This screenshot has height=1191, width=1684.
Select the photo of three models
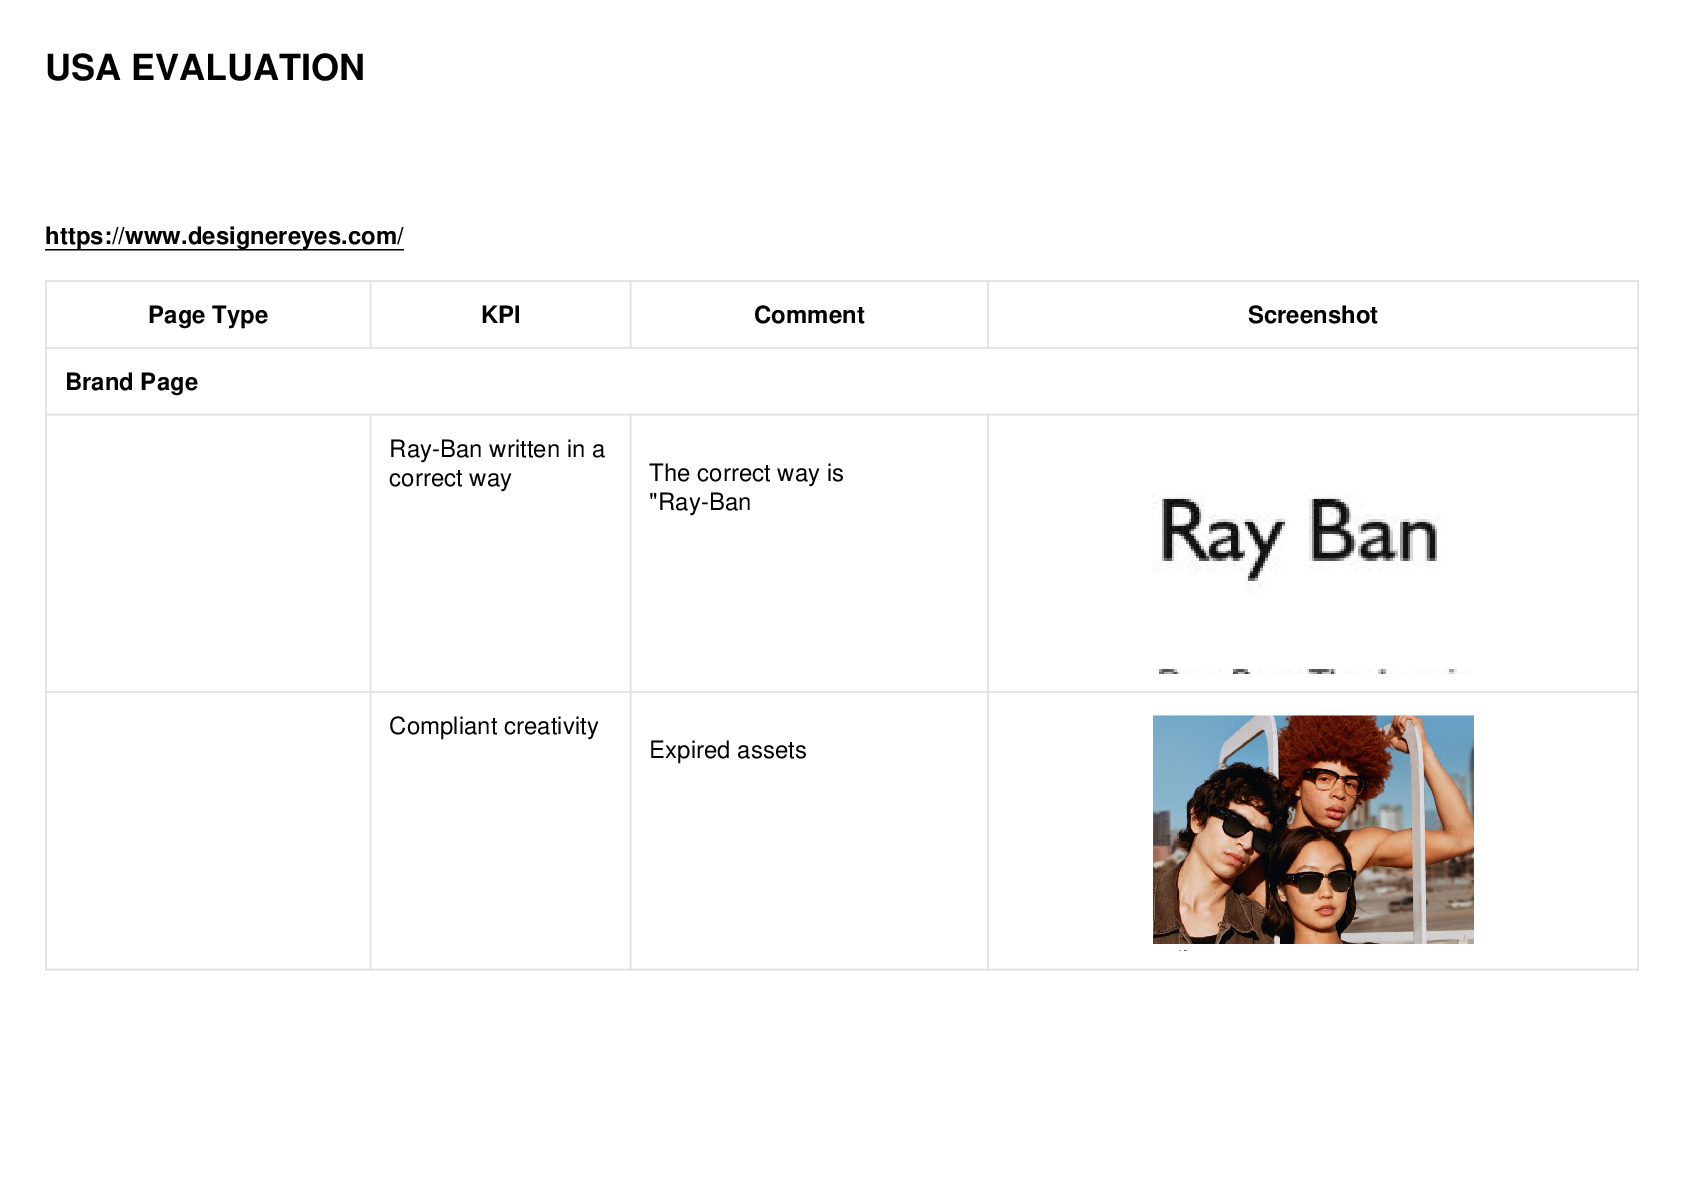pyautogui.click(x=1313, y=829)
